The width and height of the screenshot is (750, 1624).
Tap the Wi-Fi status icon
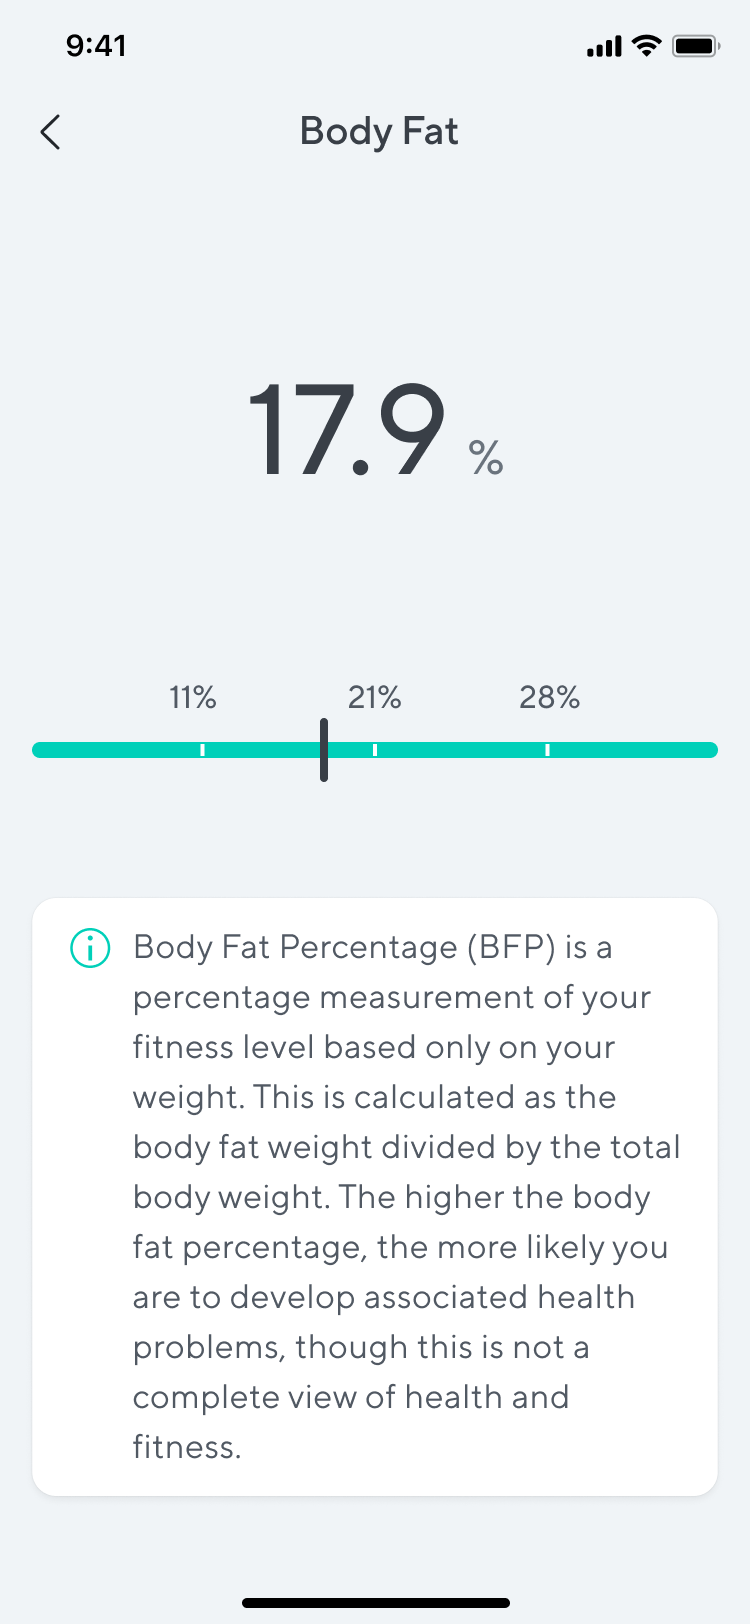click(648, 45)
